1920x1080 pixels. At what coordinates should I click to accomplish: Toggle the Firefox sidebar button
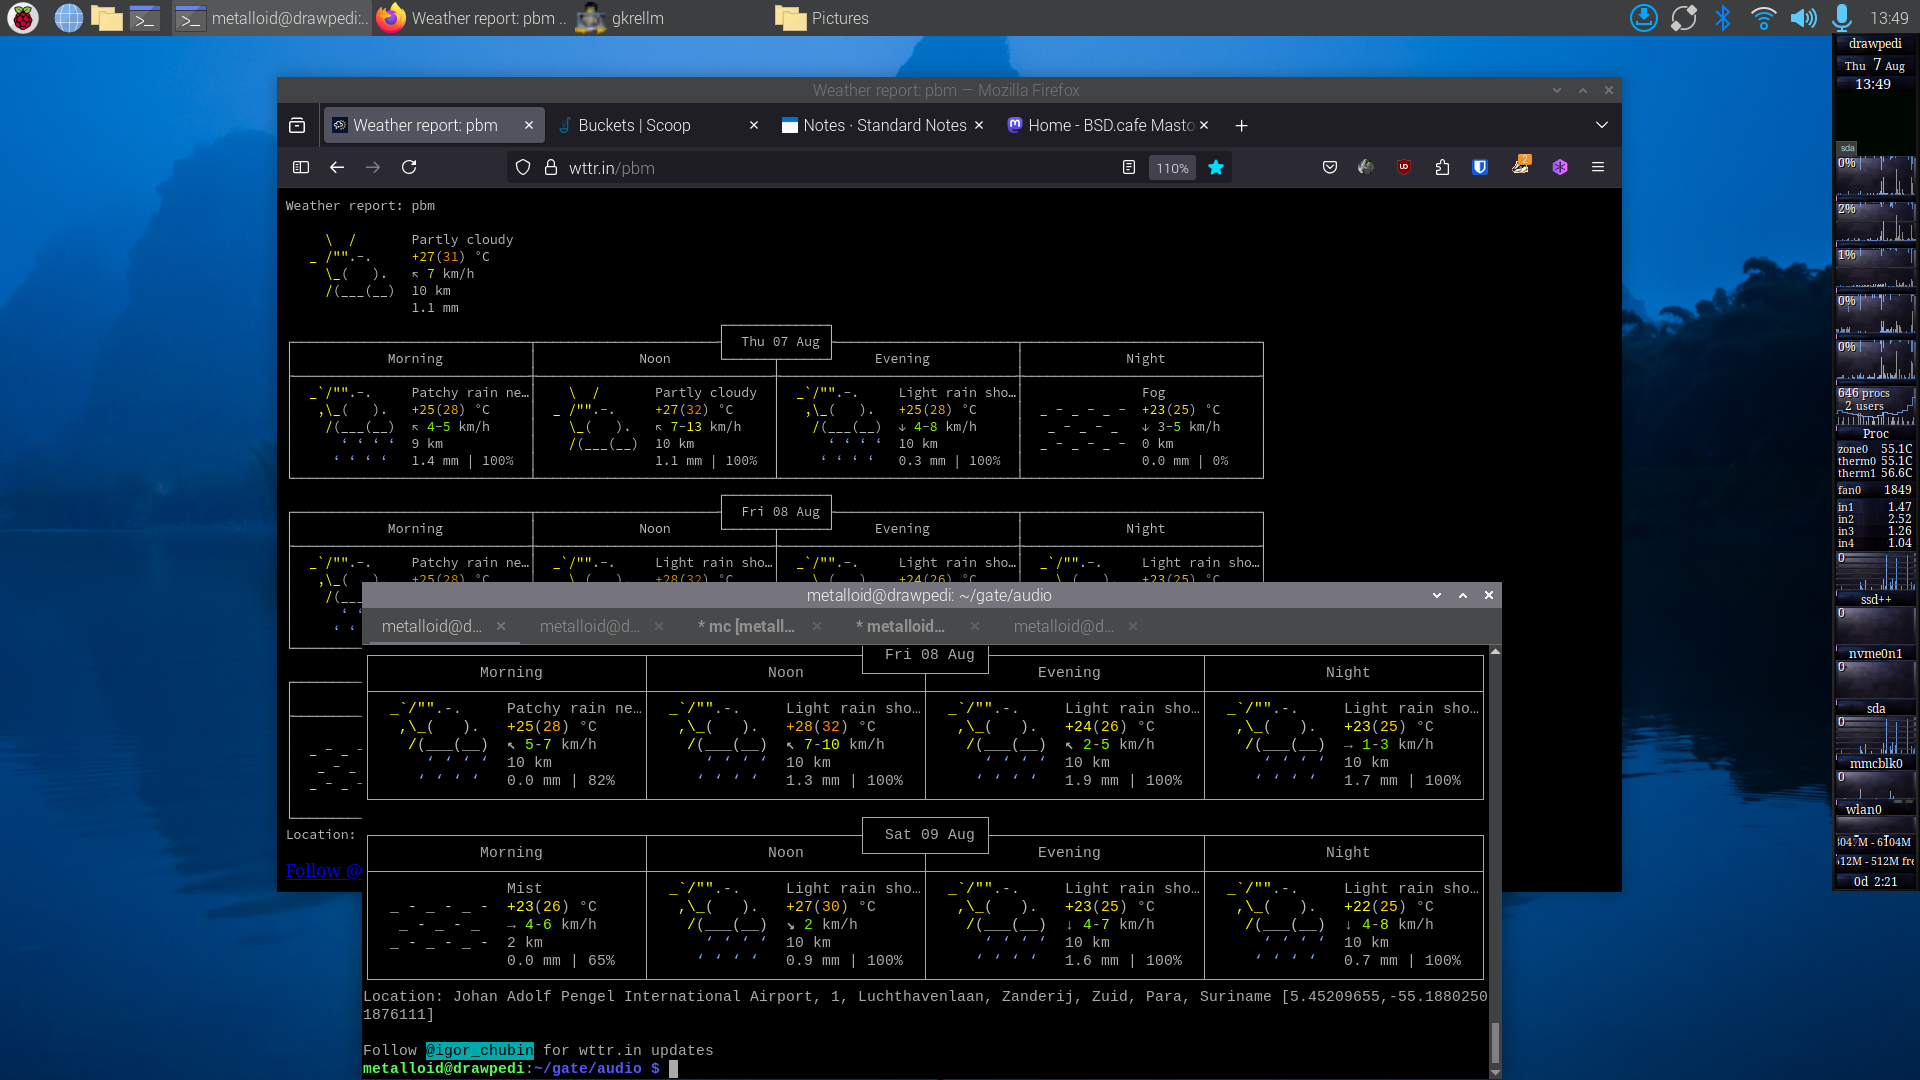point(301,168)
